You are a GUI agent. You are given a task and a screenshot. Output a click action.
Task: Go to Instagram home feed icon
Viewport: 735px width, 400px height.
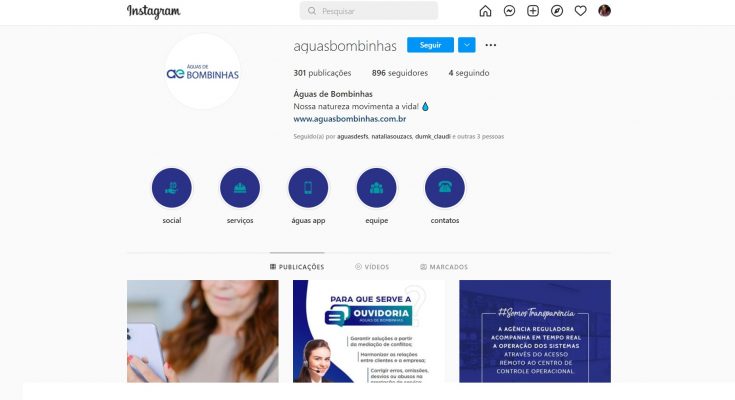(x=485, y=11)
